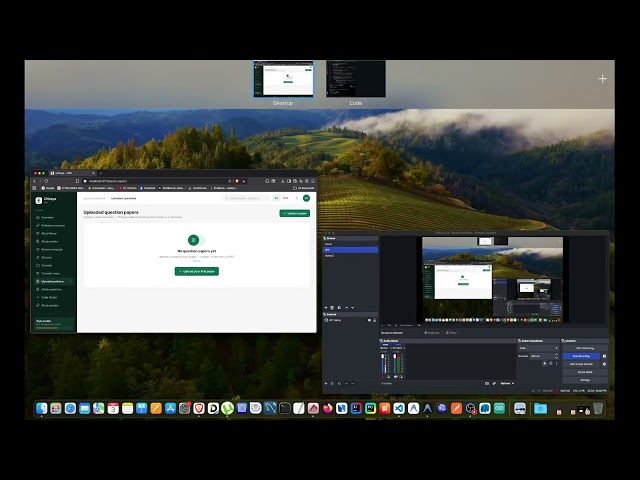Open a new browser tab
This screenshot has width=640, height=480.
coord(100,173)
